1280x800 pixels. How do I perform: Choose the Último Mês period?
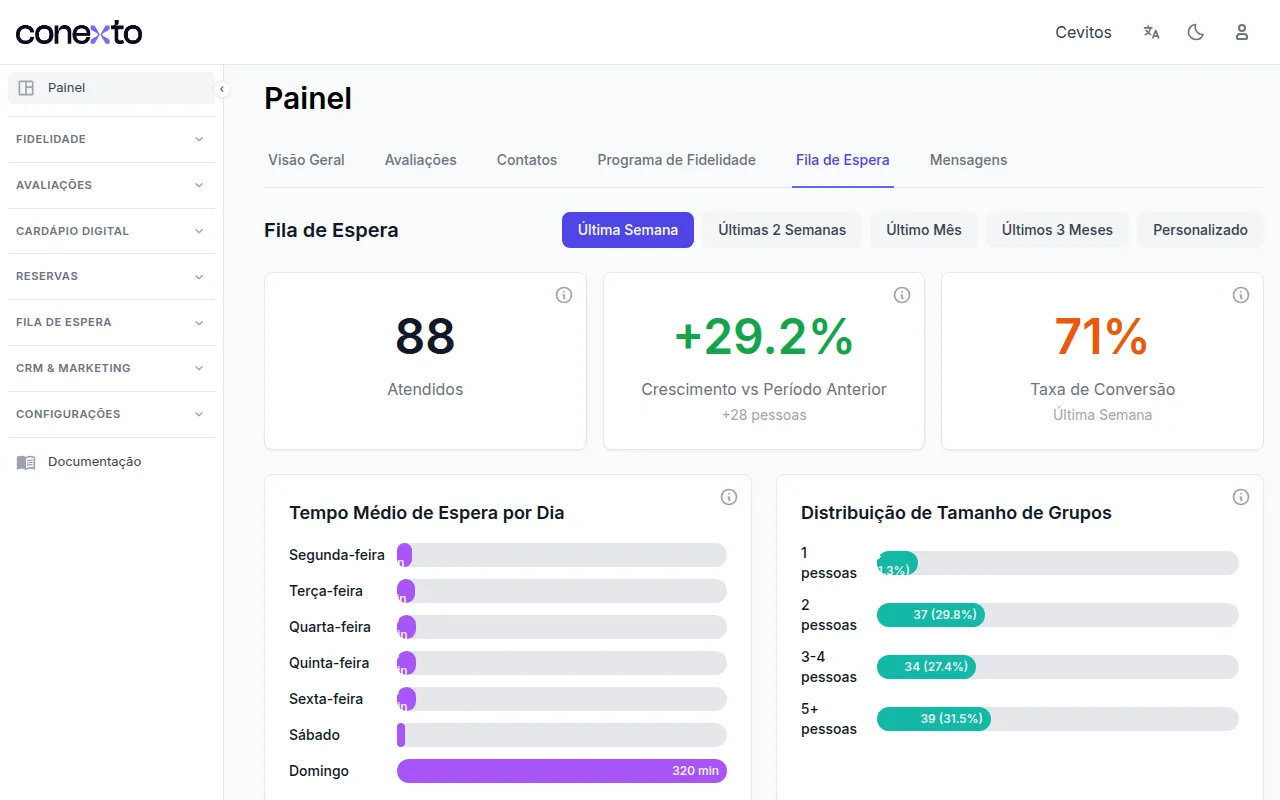point(924,230)
